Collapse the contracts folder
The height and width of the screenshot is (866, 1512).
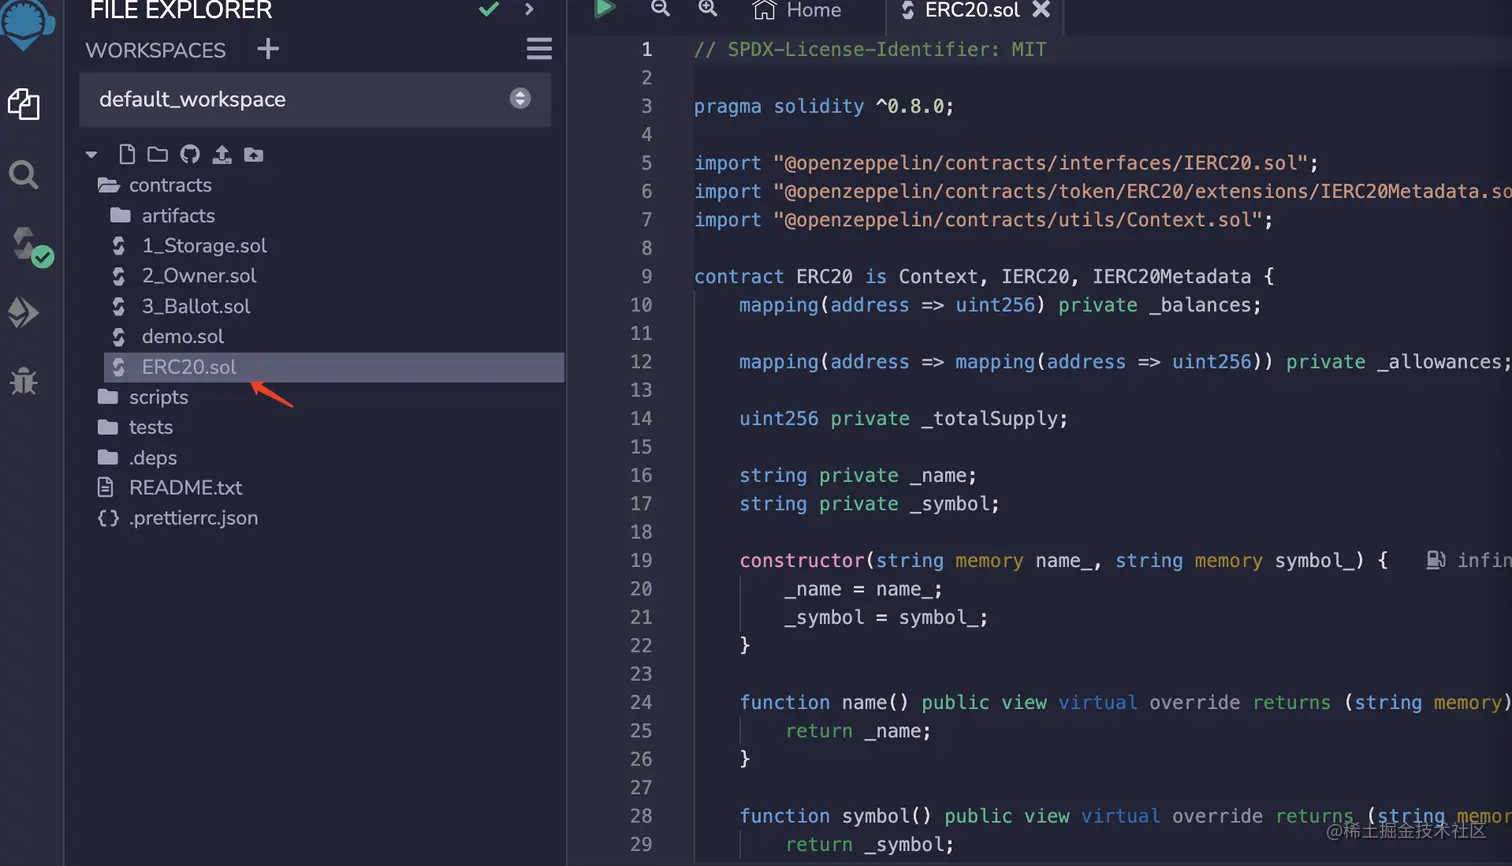[154, 185]
